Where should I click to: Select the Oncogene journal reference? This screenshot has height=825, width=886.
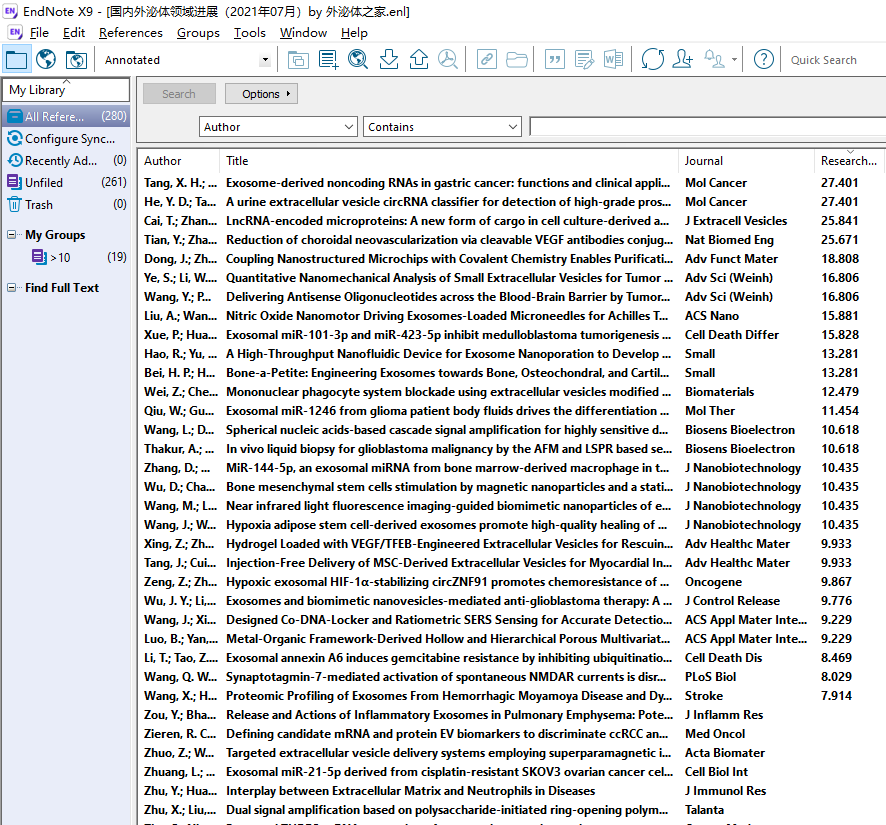pyautogui.click(x=511, y=582)
